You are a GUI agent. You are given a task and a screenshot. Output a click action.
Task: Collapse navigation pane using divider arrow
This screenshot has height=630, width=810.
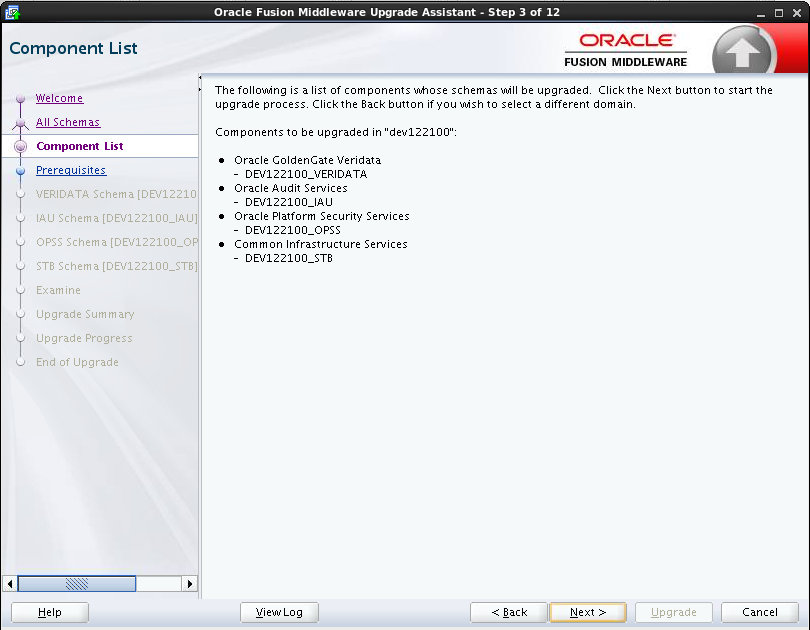click(200, 77)
